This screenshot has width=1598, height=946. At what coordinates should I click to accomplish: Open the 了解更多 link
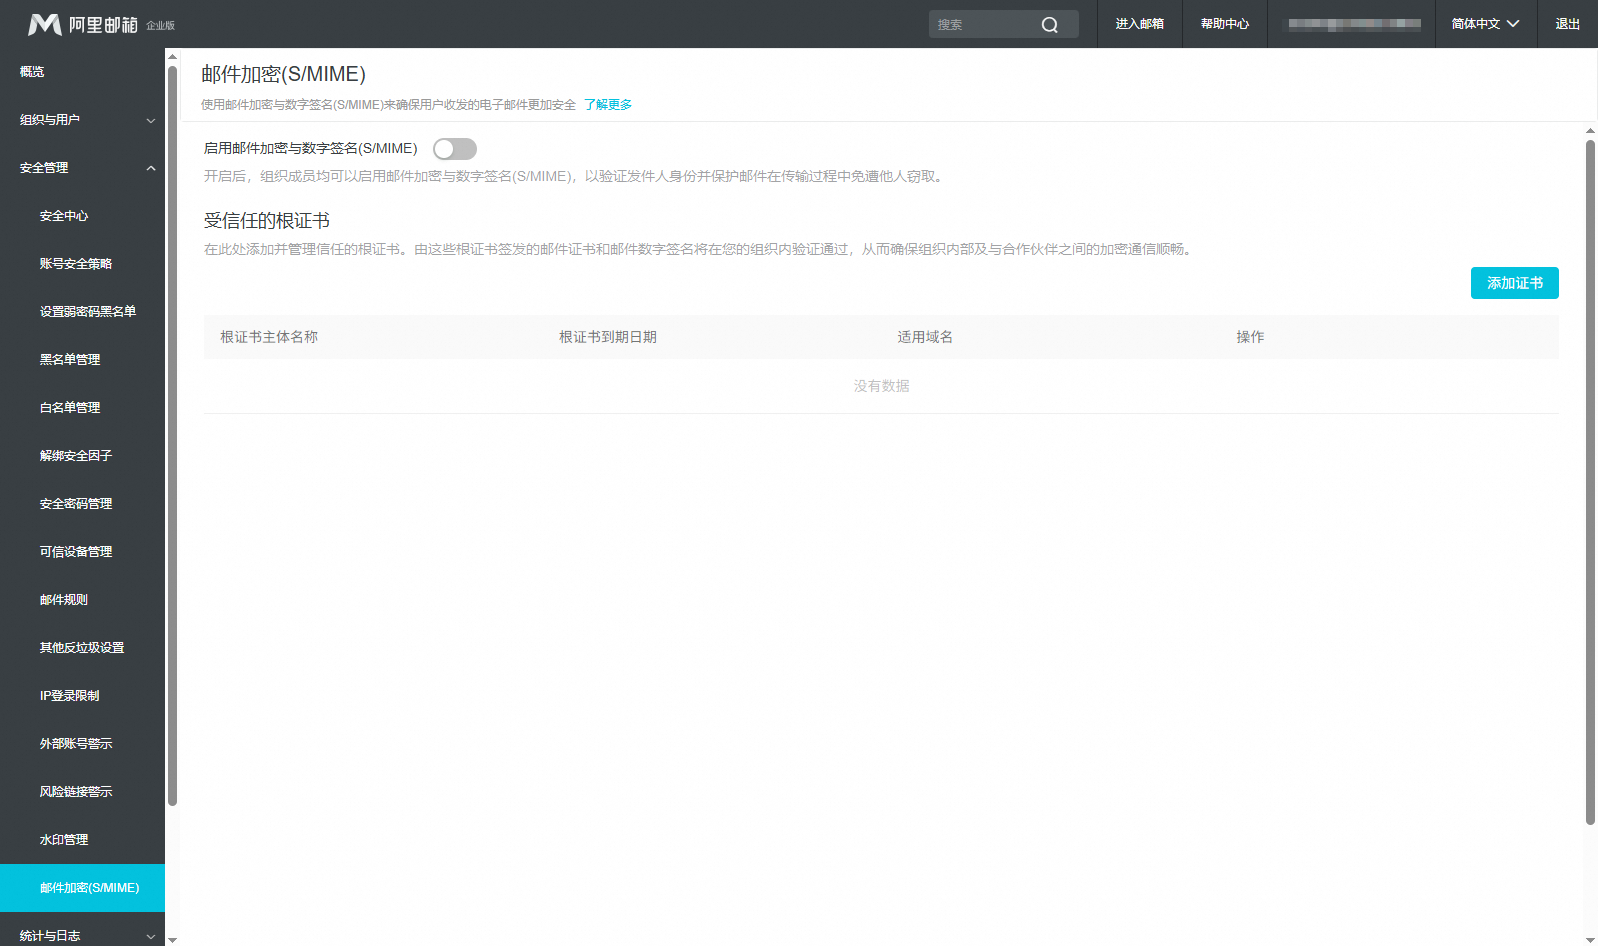pos(608,105)
